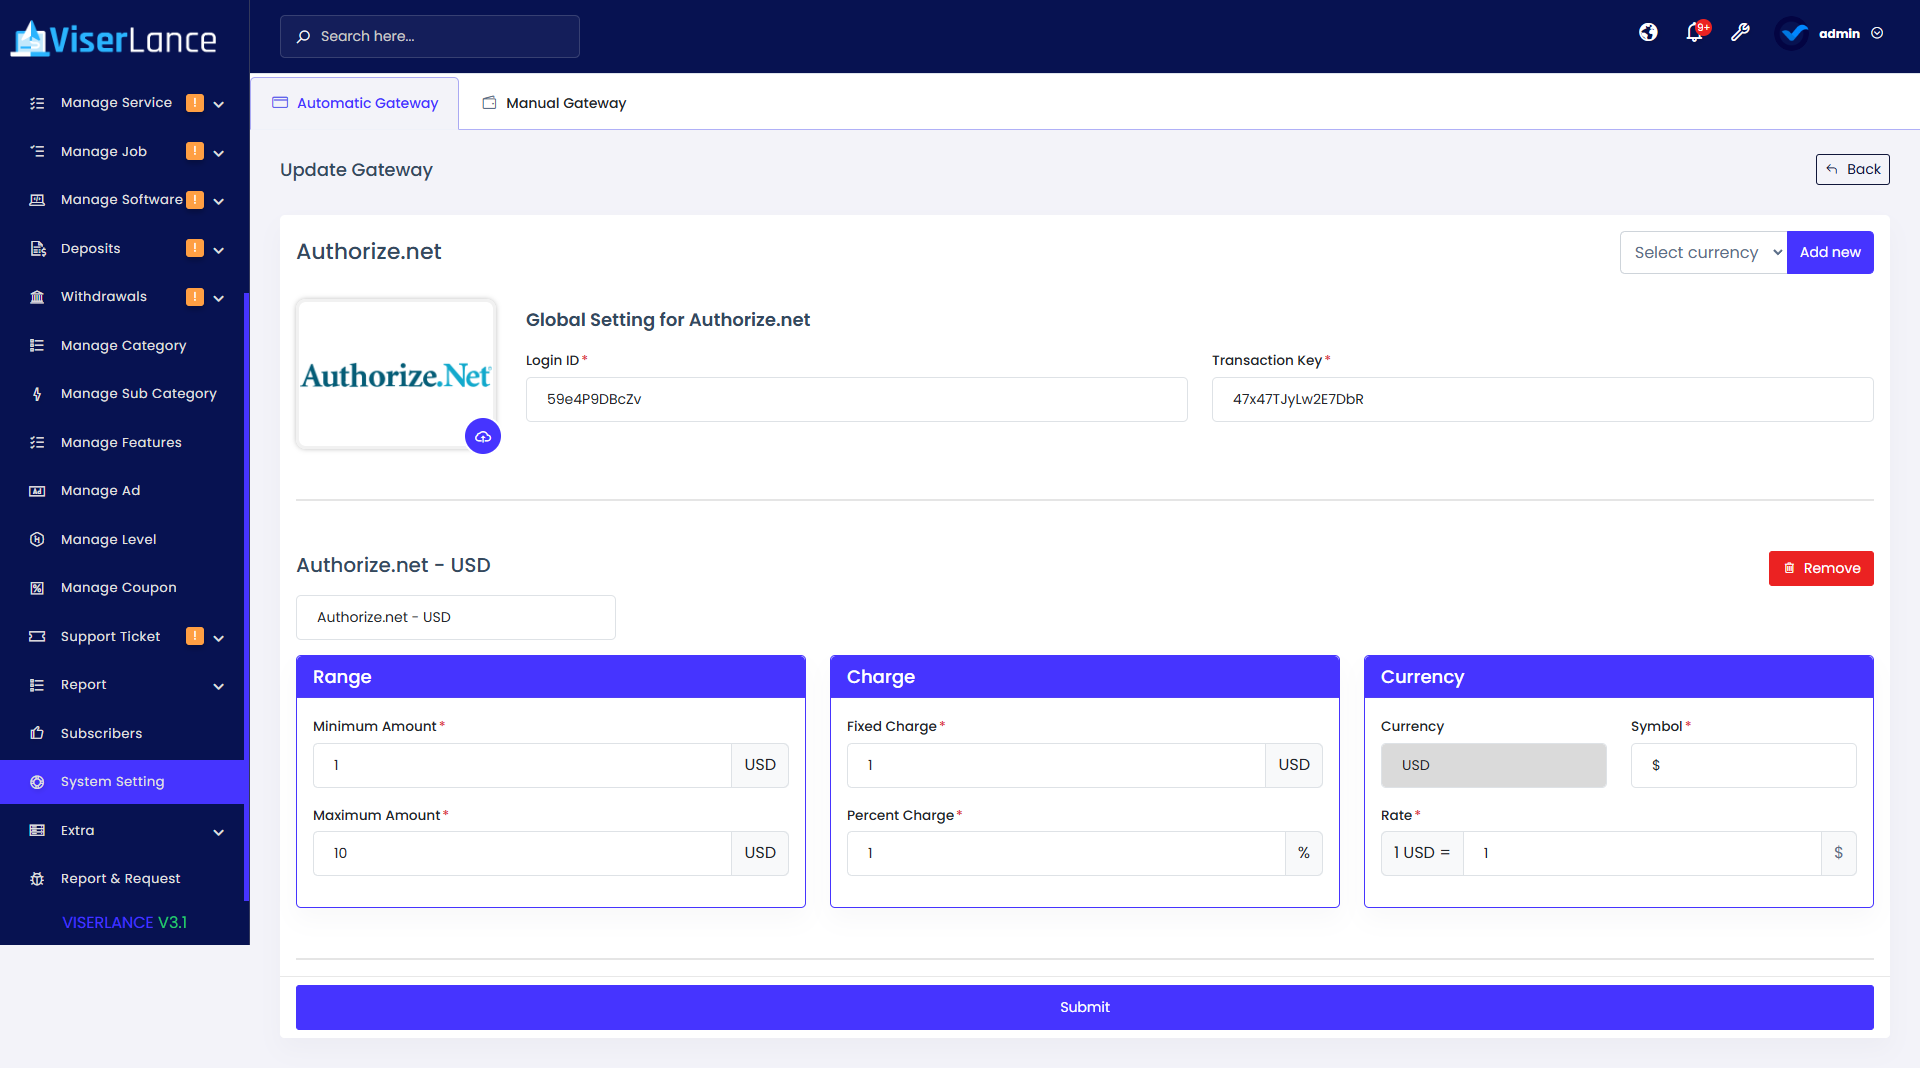Click the Deposits alert badge

[195, 248]
